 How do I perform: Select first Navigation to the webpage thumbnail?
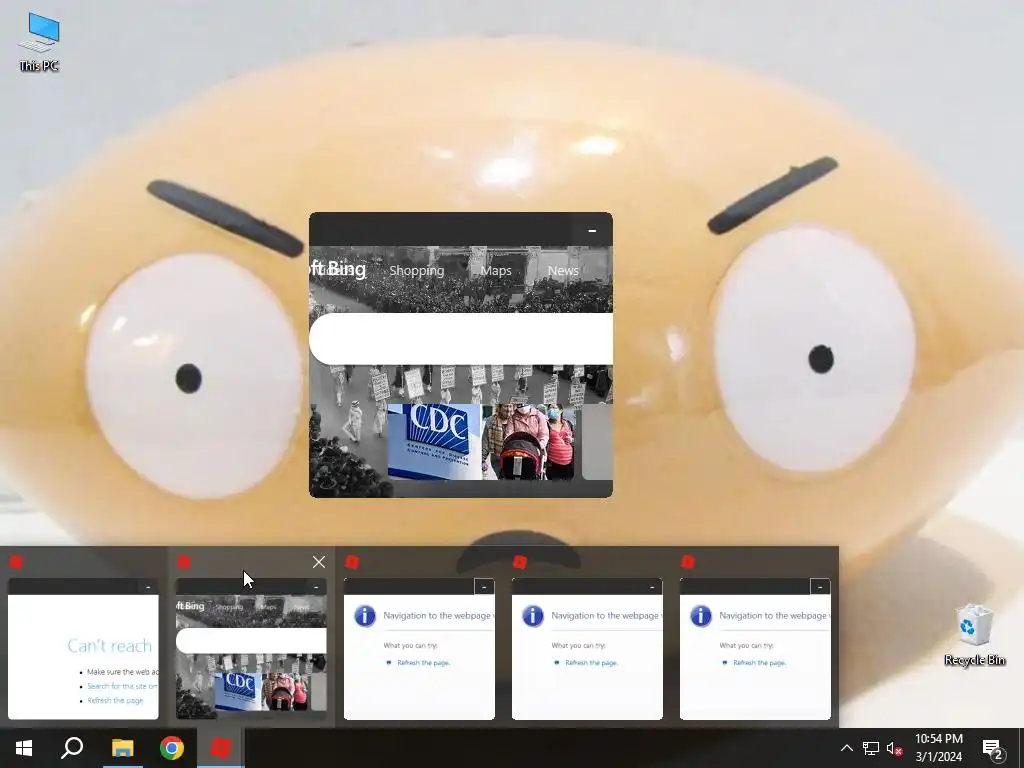pos(419,648)
